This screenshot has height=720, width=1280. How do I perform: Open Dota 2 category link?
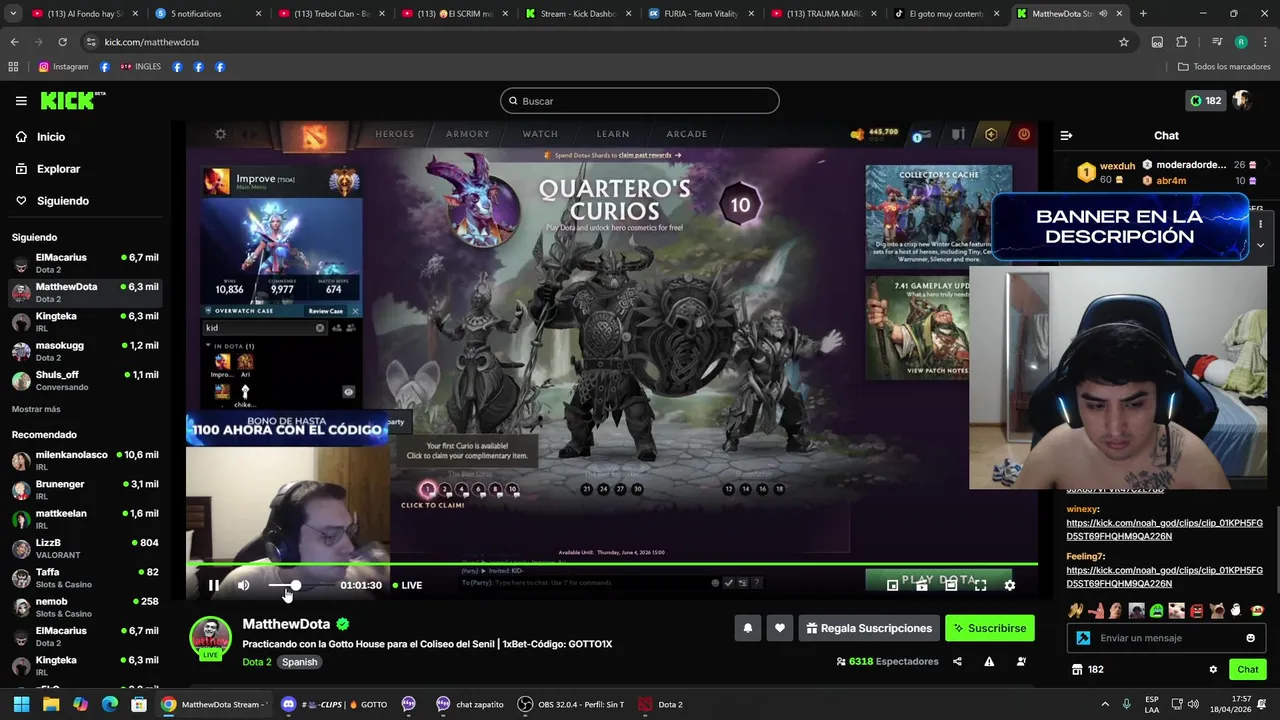coord(257,662)
